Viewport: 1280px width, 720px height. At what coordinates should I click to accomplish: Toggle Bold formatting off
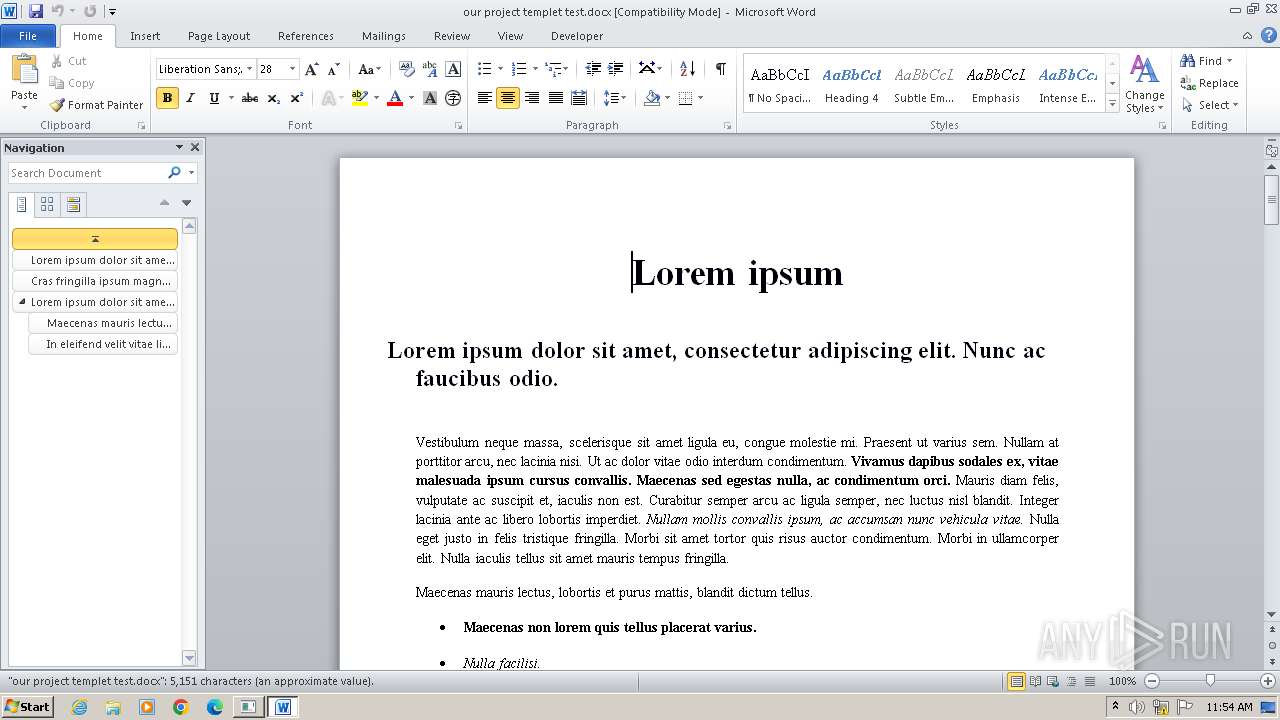click(x=167, y=98)
